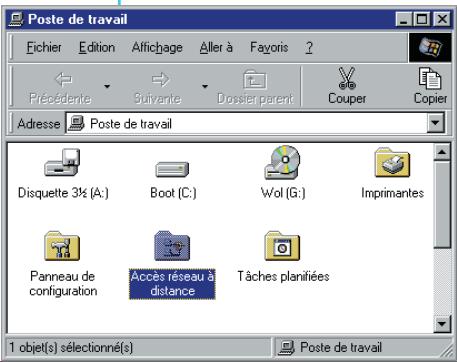Viewport: 457px width, 362px height.
Task: Click the Wol (G:) label text
Action: (x=283, y=193)
